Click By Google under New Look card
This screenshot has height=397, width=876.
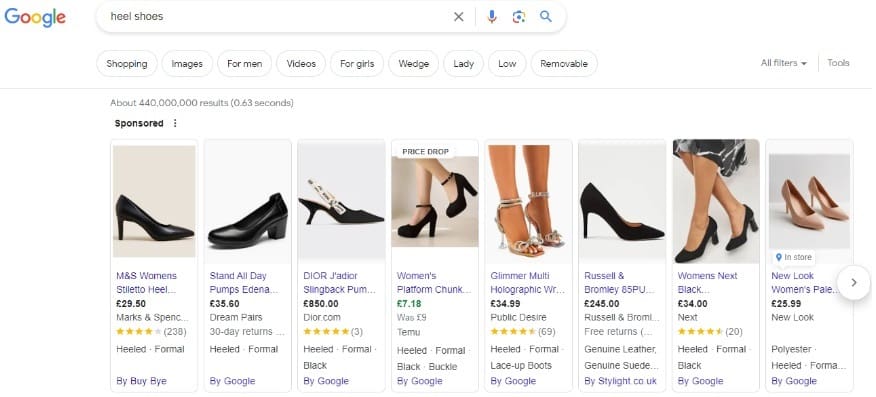click(x=794, y=381)
